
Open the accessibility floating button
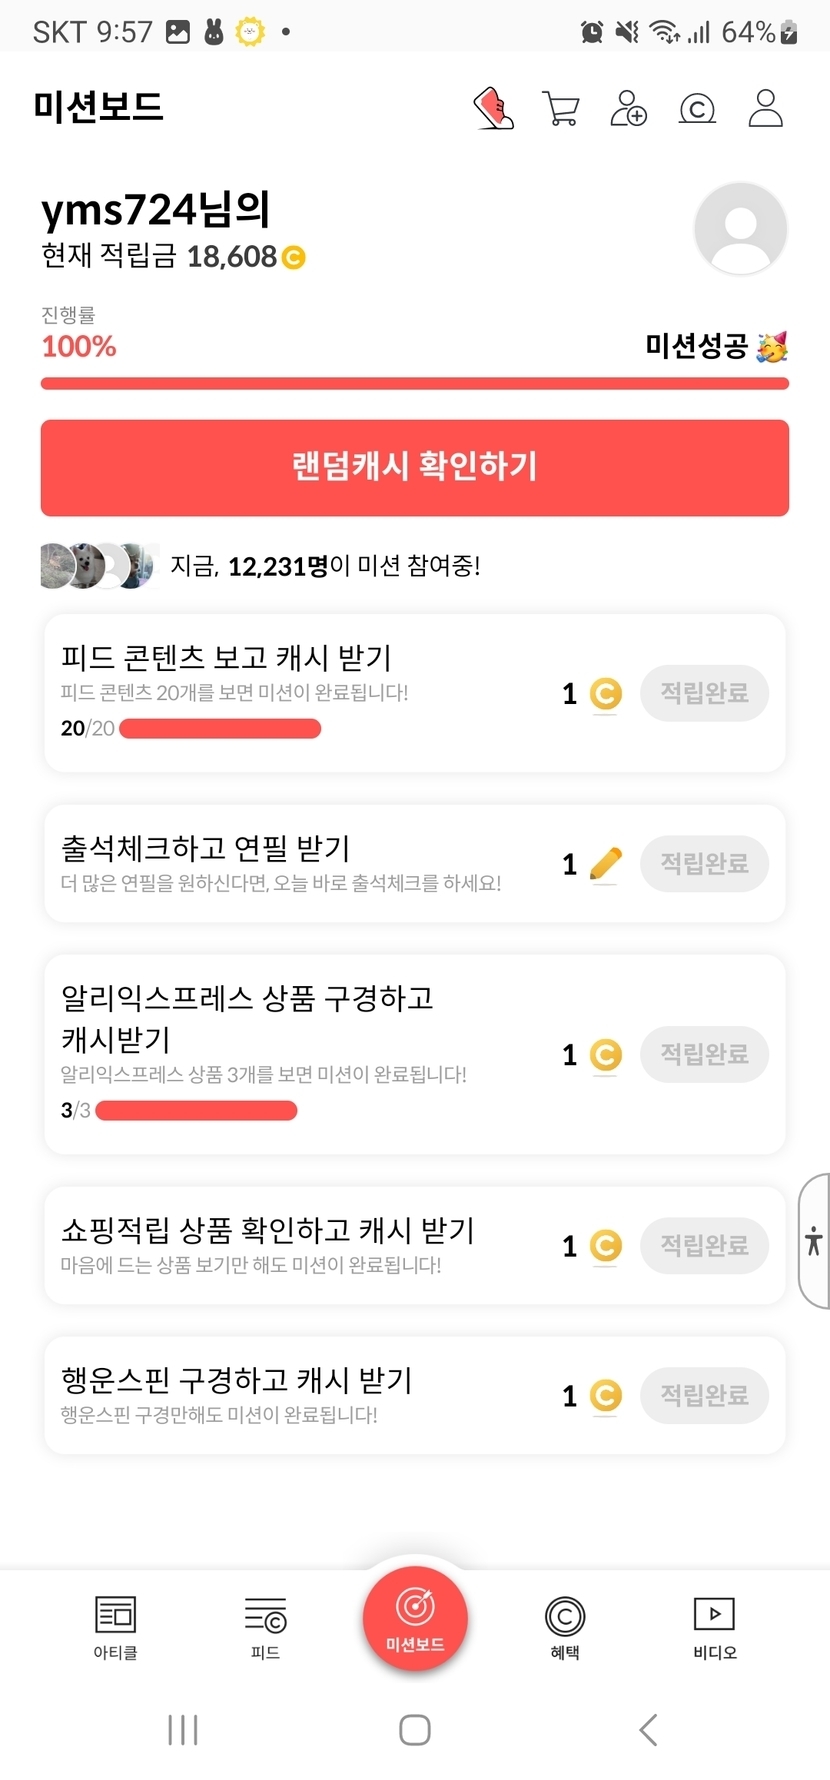(814, 1241)
